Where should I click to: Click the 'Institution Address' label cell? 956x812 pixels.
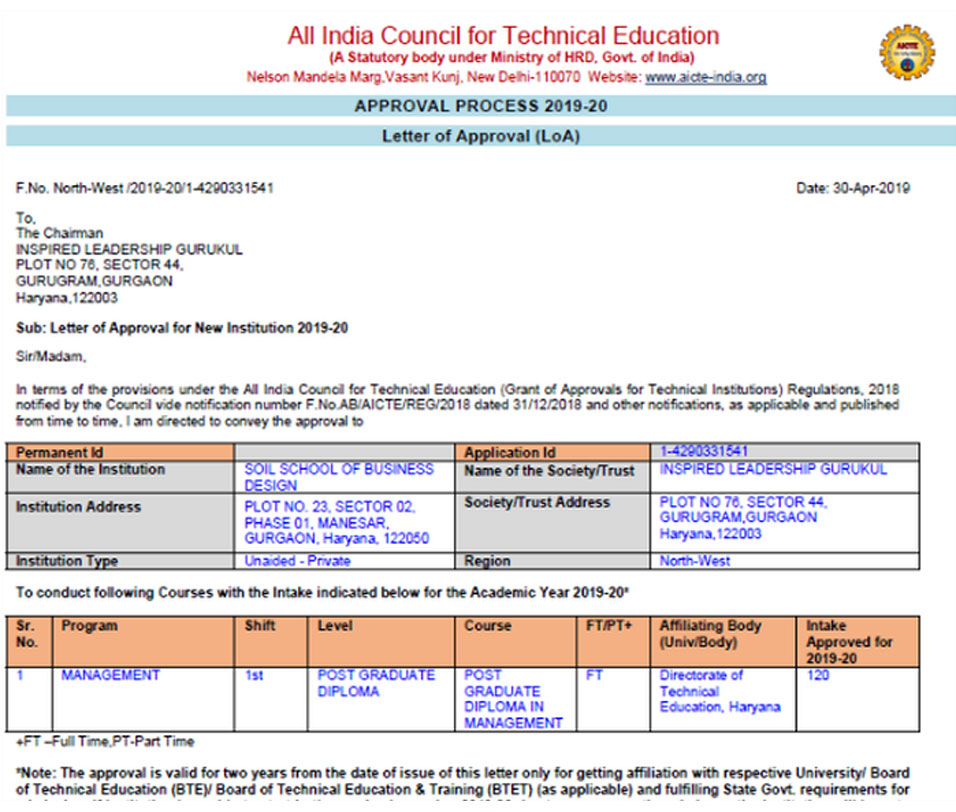[x=120, y=522]
